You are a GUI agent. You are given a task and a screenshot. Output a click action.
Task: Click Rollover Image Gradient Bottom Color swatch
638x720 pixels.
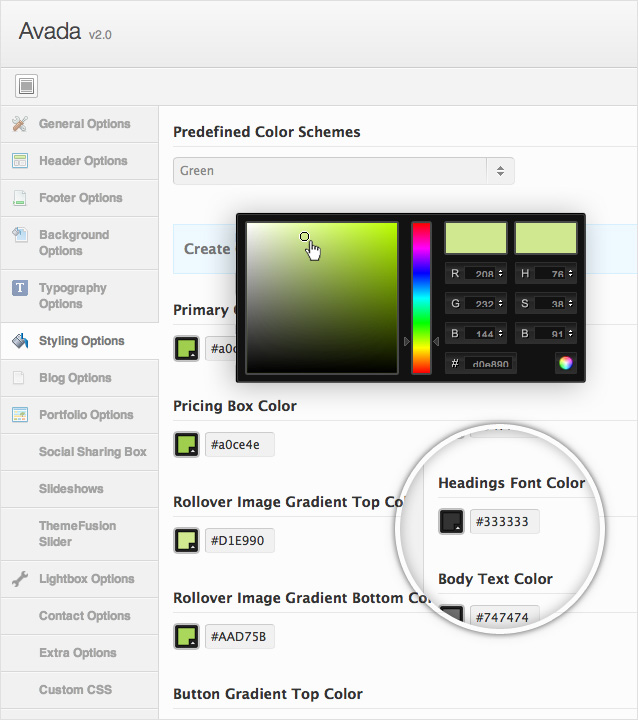186,636
